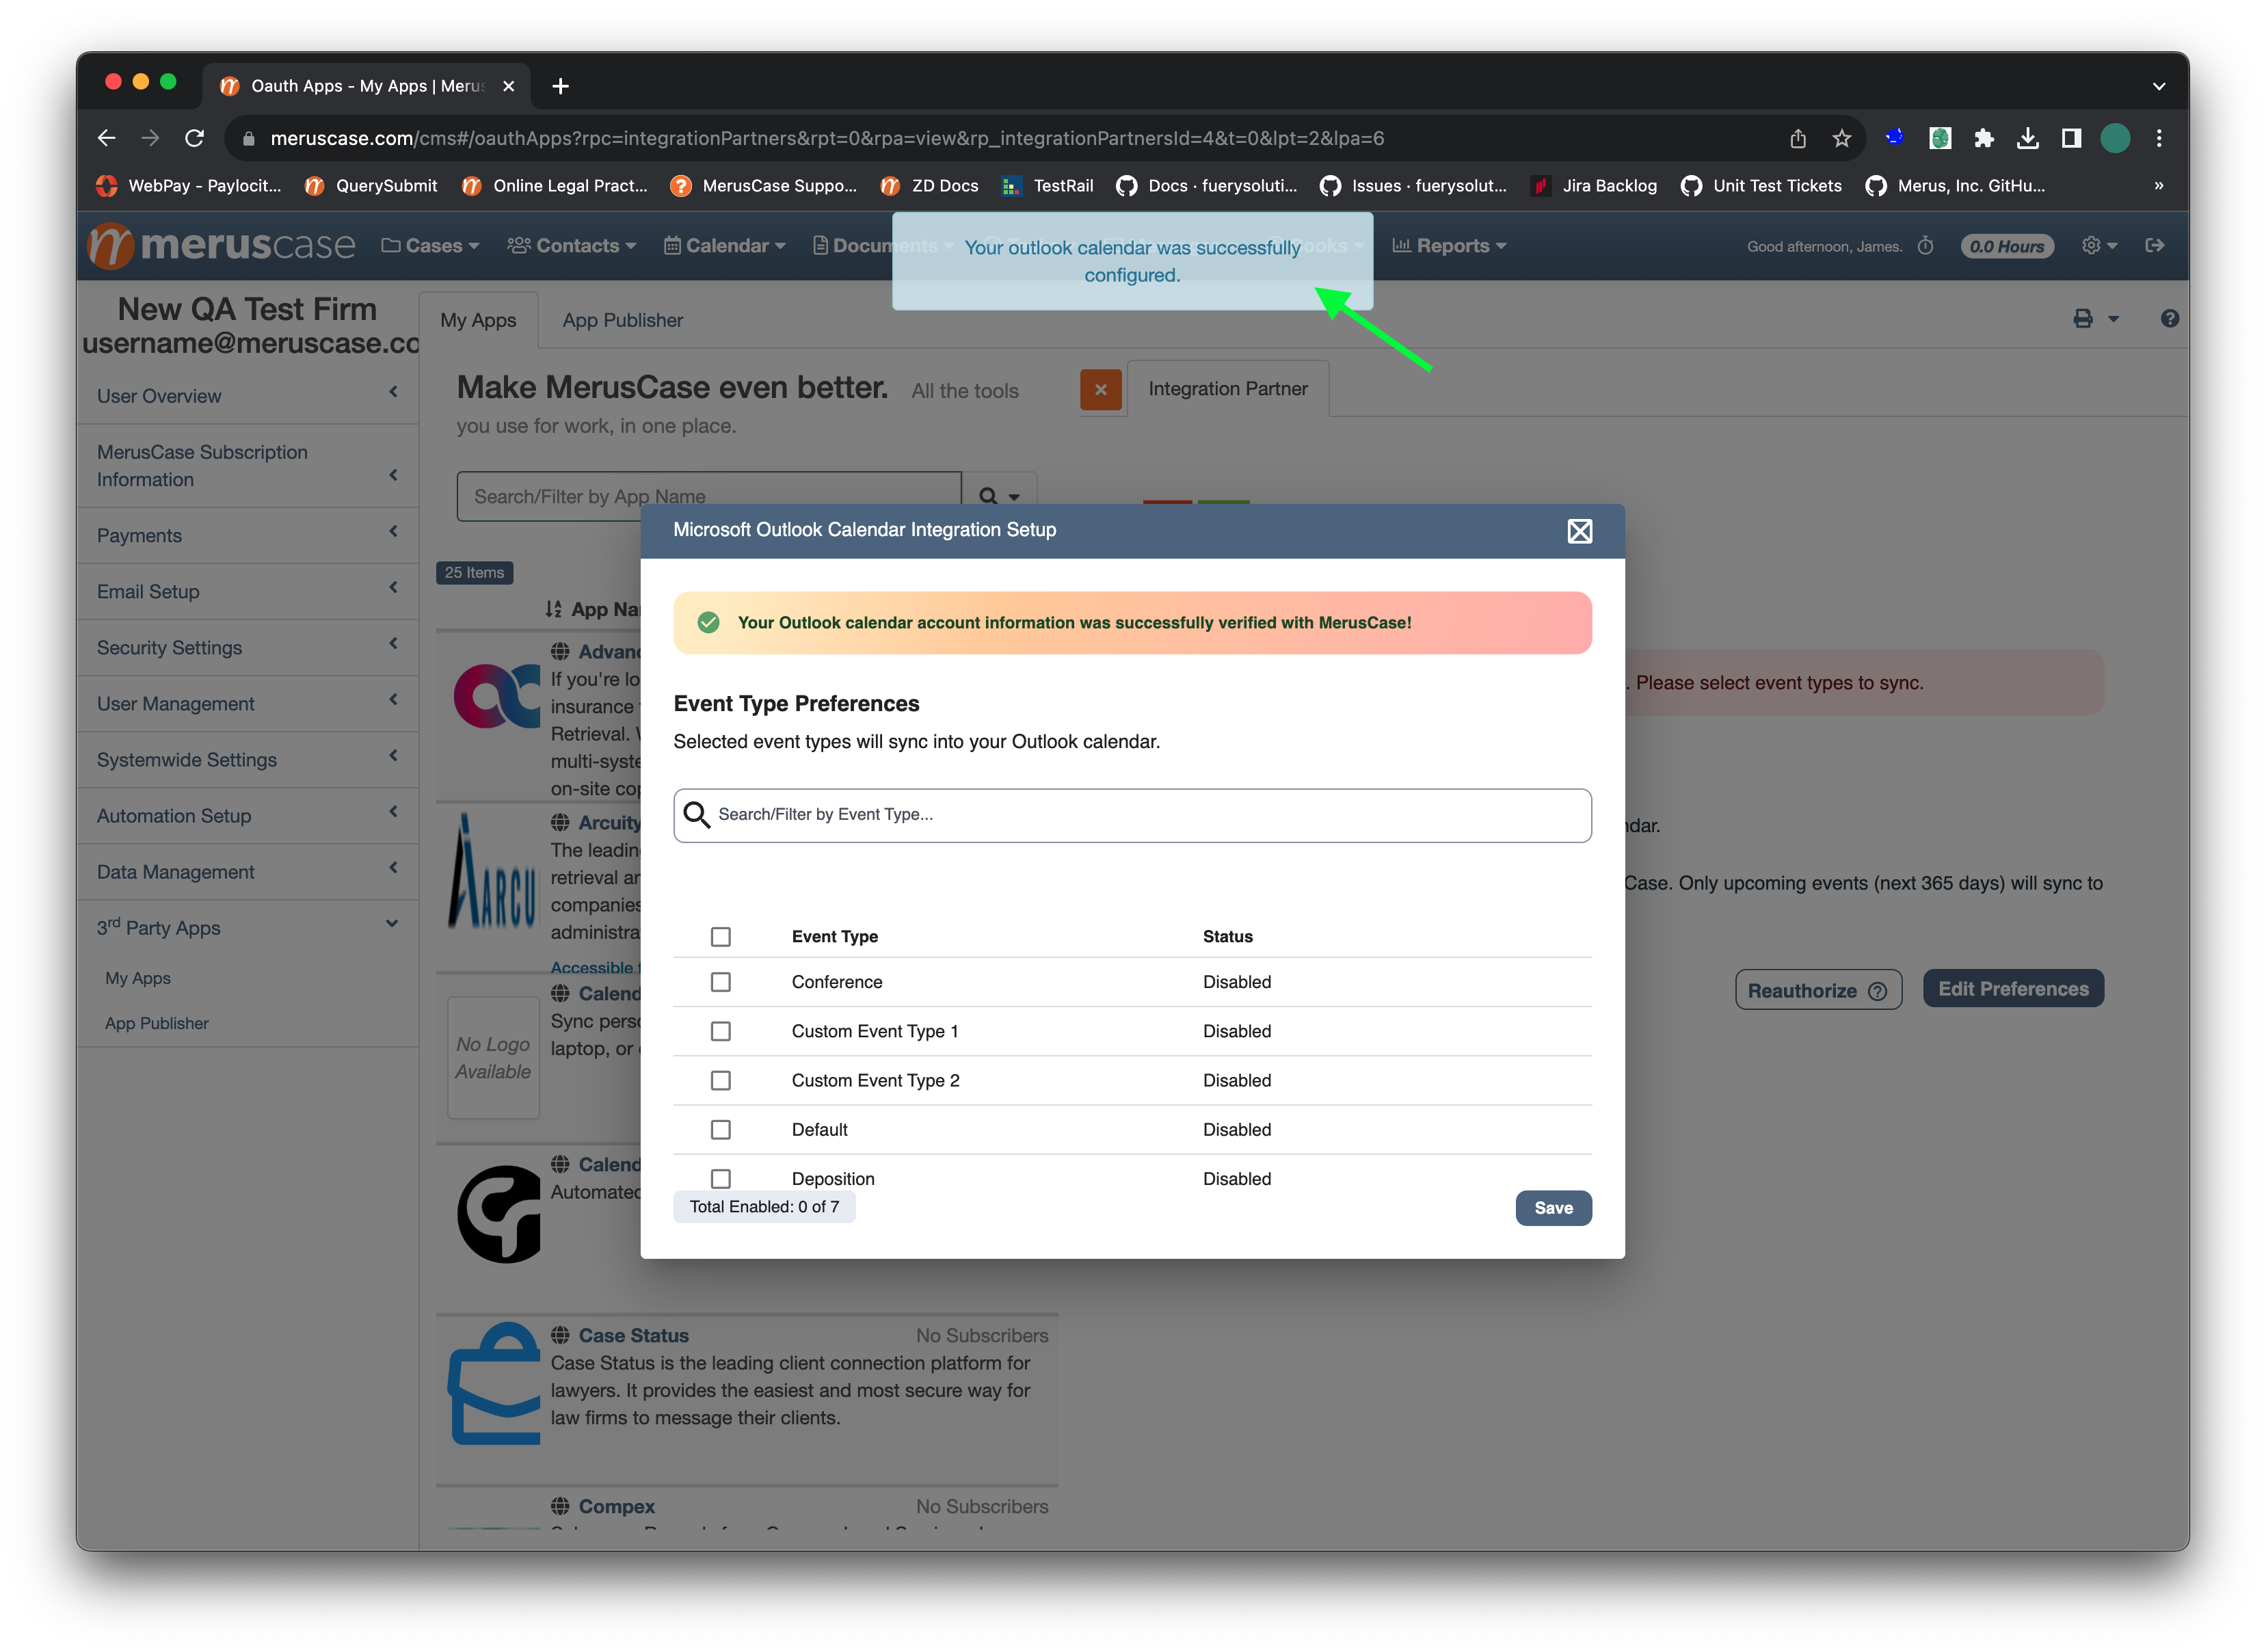Open My Apps in the sidebar
The height and width of the screenshot is (1652, 2266).
pyautogui.click(x=138, y=978)
